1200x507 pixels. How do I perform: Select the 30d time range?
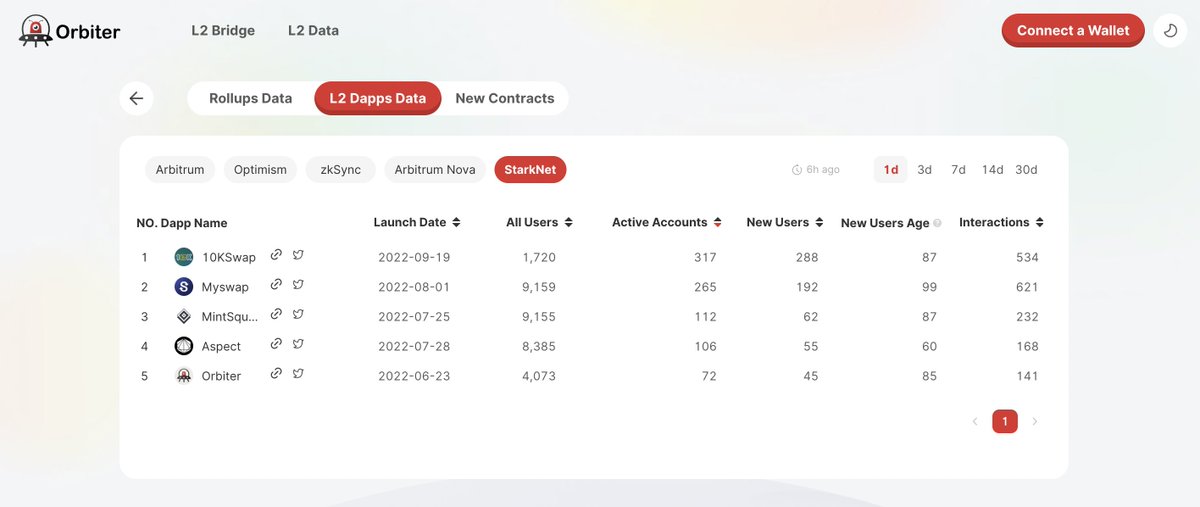1026,170
